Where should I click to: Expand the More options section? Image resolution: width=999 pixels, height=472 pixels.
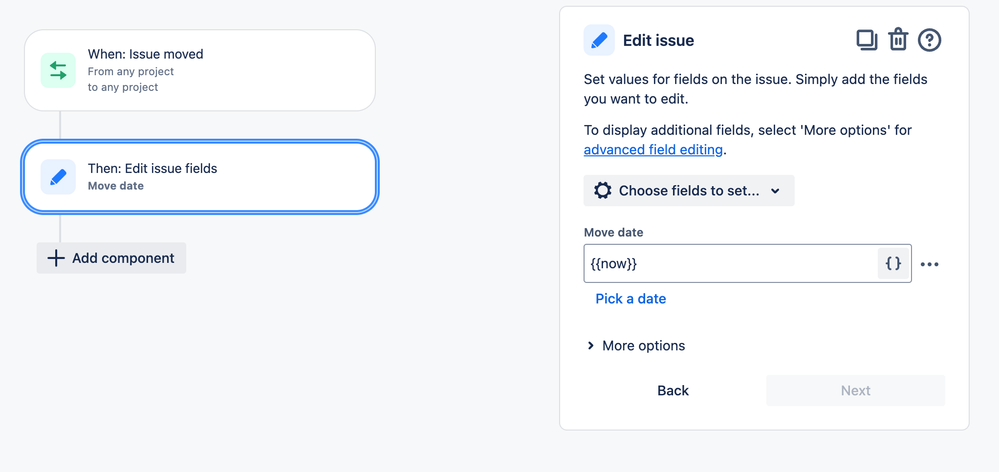click(x=636, y=346)
